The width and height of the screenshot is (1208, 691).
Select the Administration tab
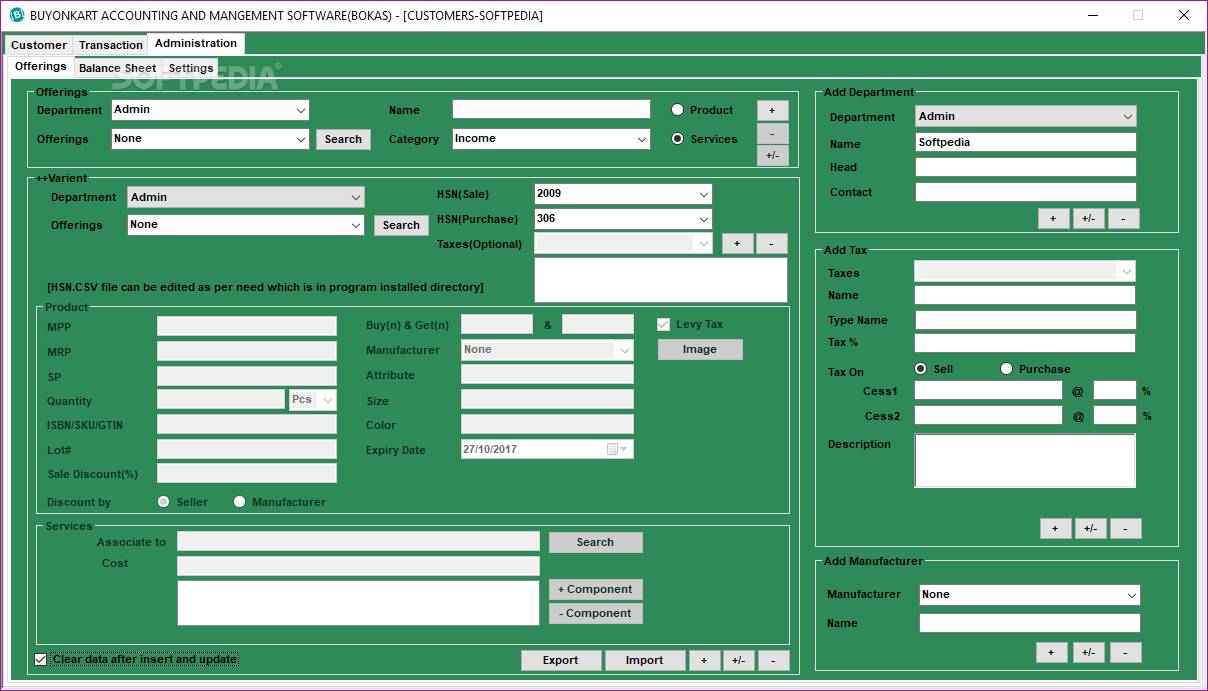tap(196, 43)
